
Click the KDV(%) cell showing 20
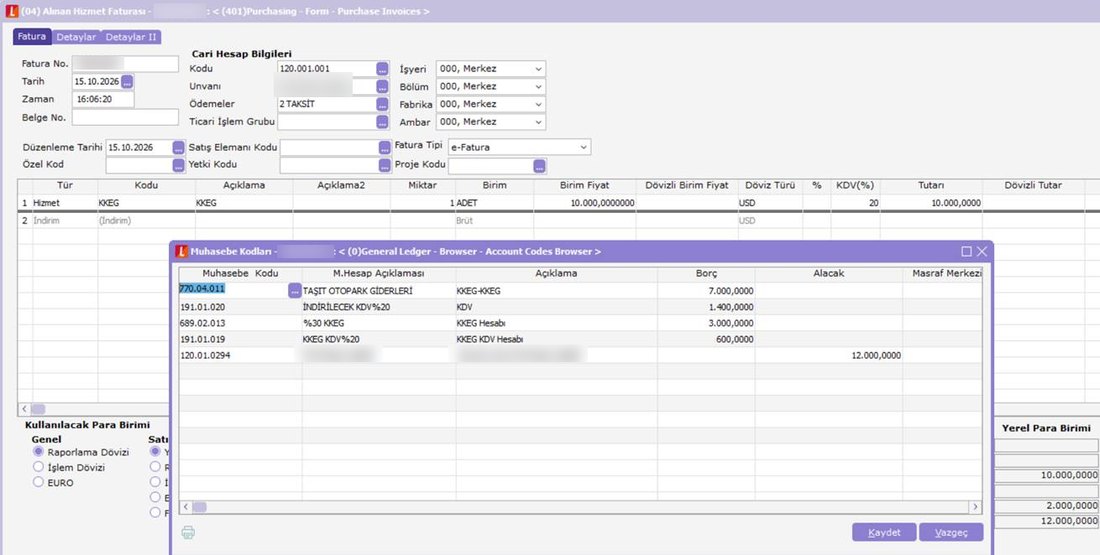(x=855, y=203)
